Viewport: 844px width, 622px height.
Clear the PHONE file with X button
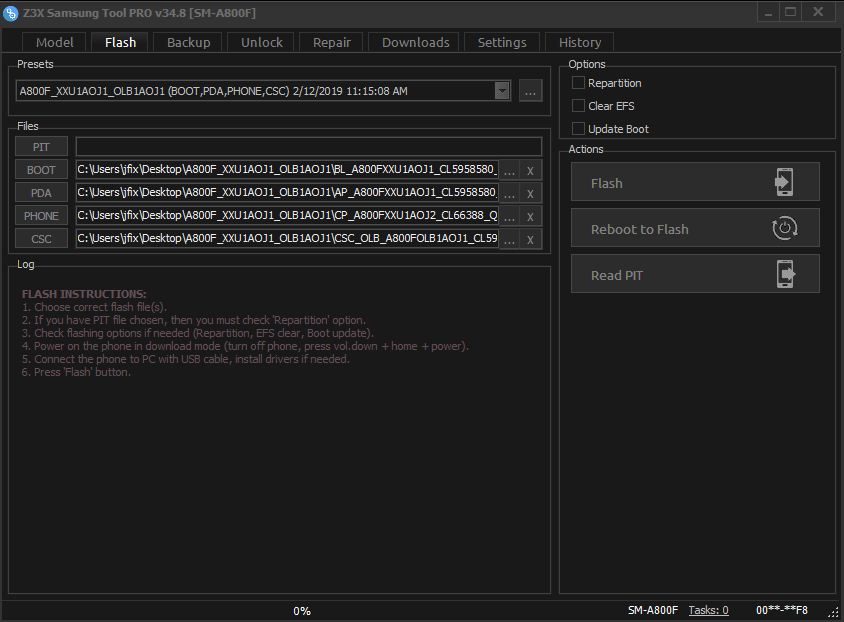point(531,216)
